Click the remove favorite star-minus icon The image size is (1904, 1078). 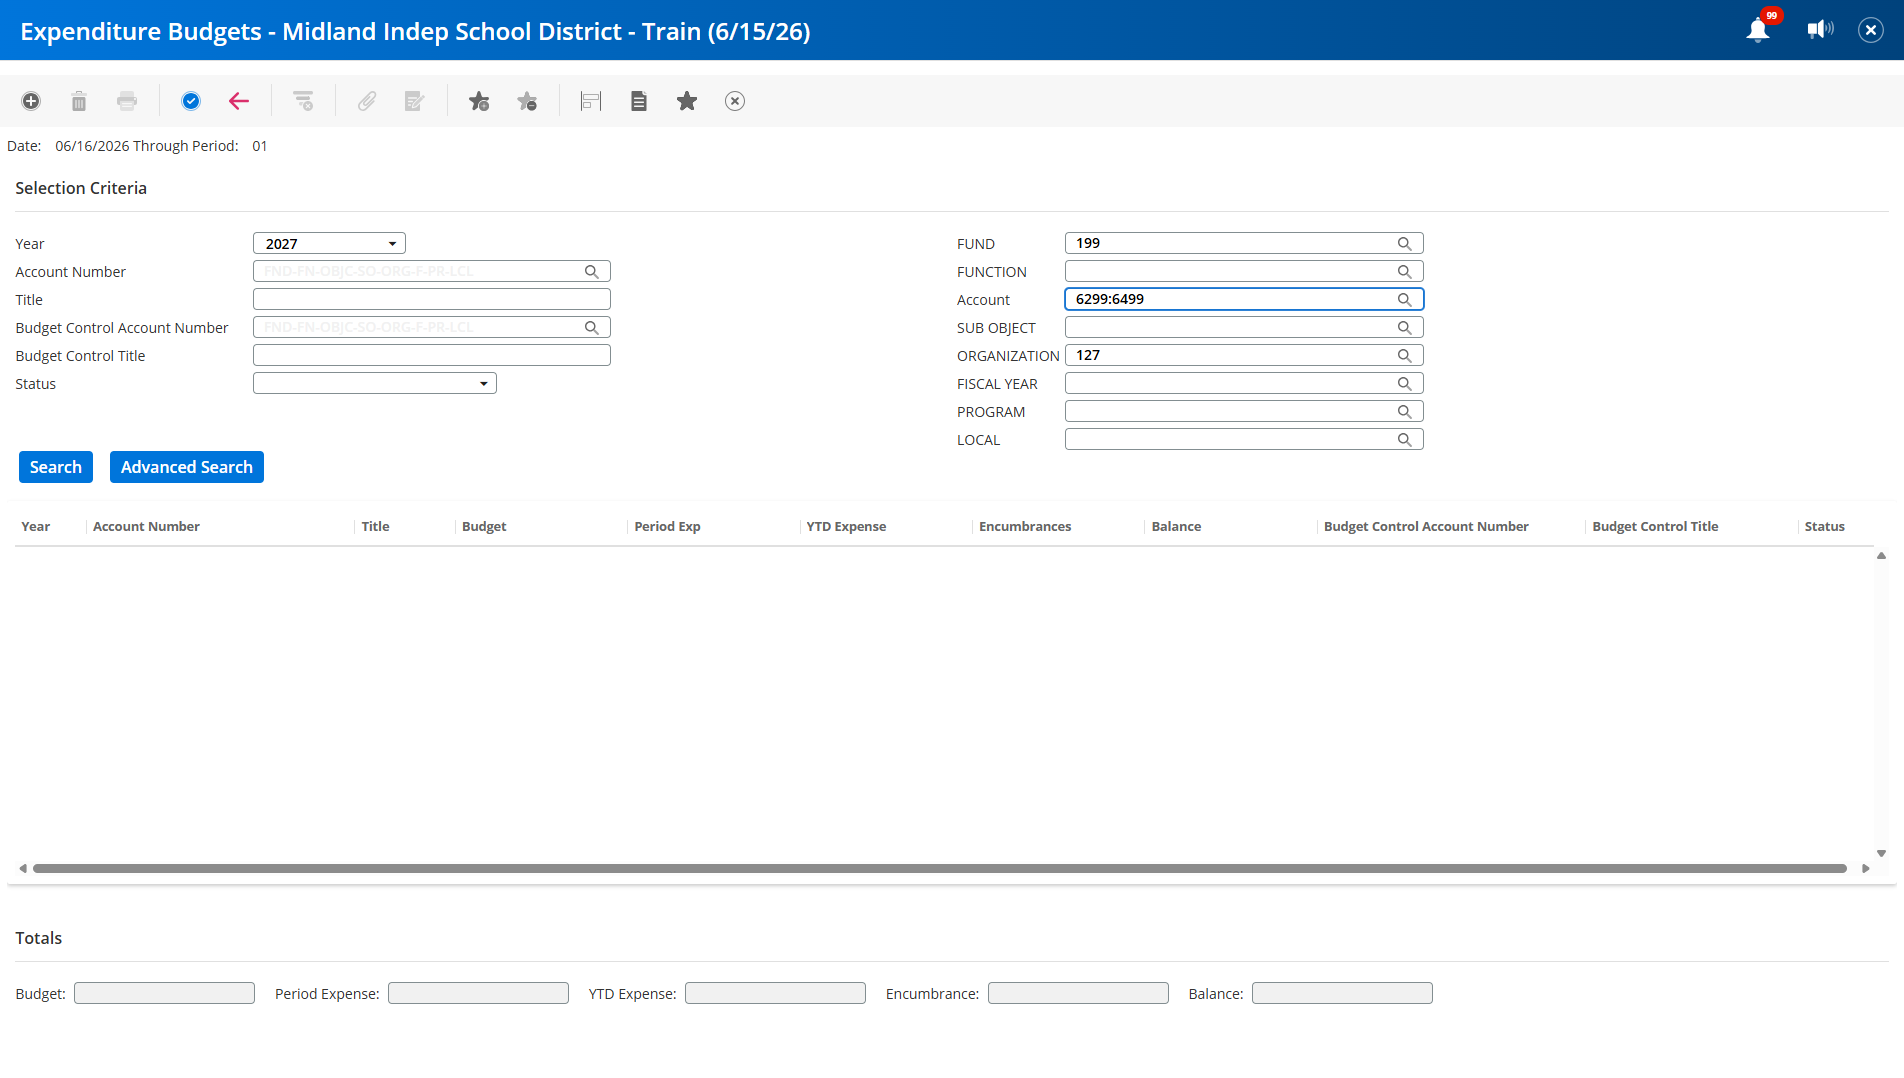point(527,101)
